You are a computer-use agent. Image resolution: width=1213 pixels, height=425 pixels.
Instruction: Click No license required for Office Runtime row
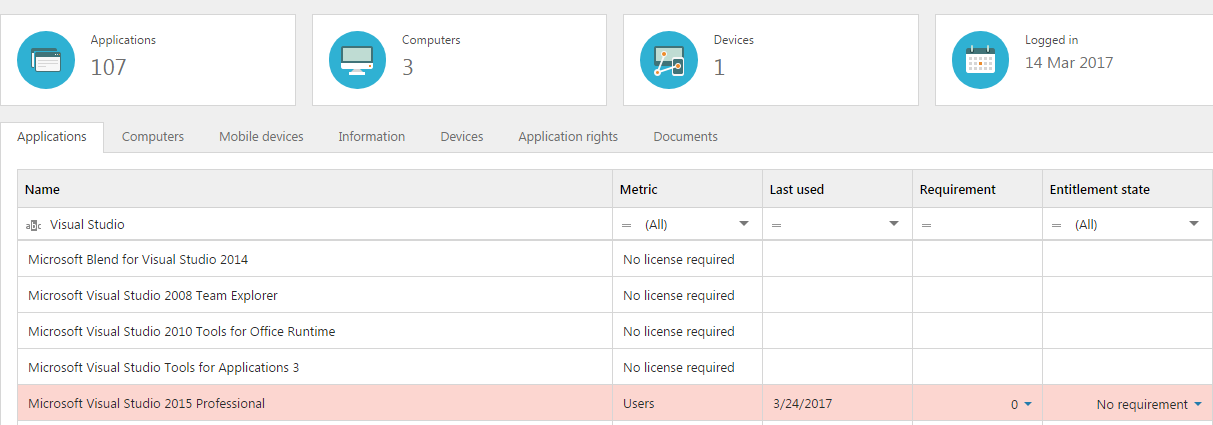pos(679,332)
